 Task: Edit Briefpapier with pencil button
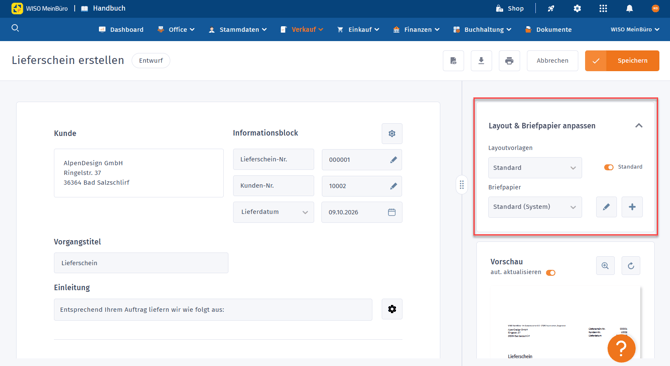click(x=606, y=207)
